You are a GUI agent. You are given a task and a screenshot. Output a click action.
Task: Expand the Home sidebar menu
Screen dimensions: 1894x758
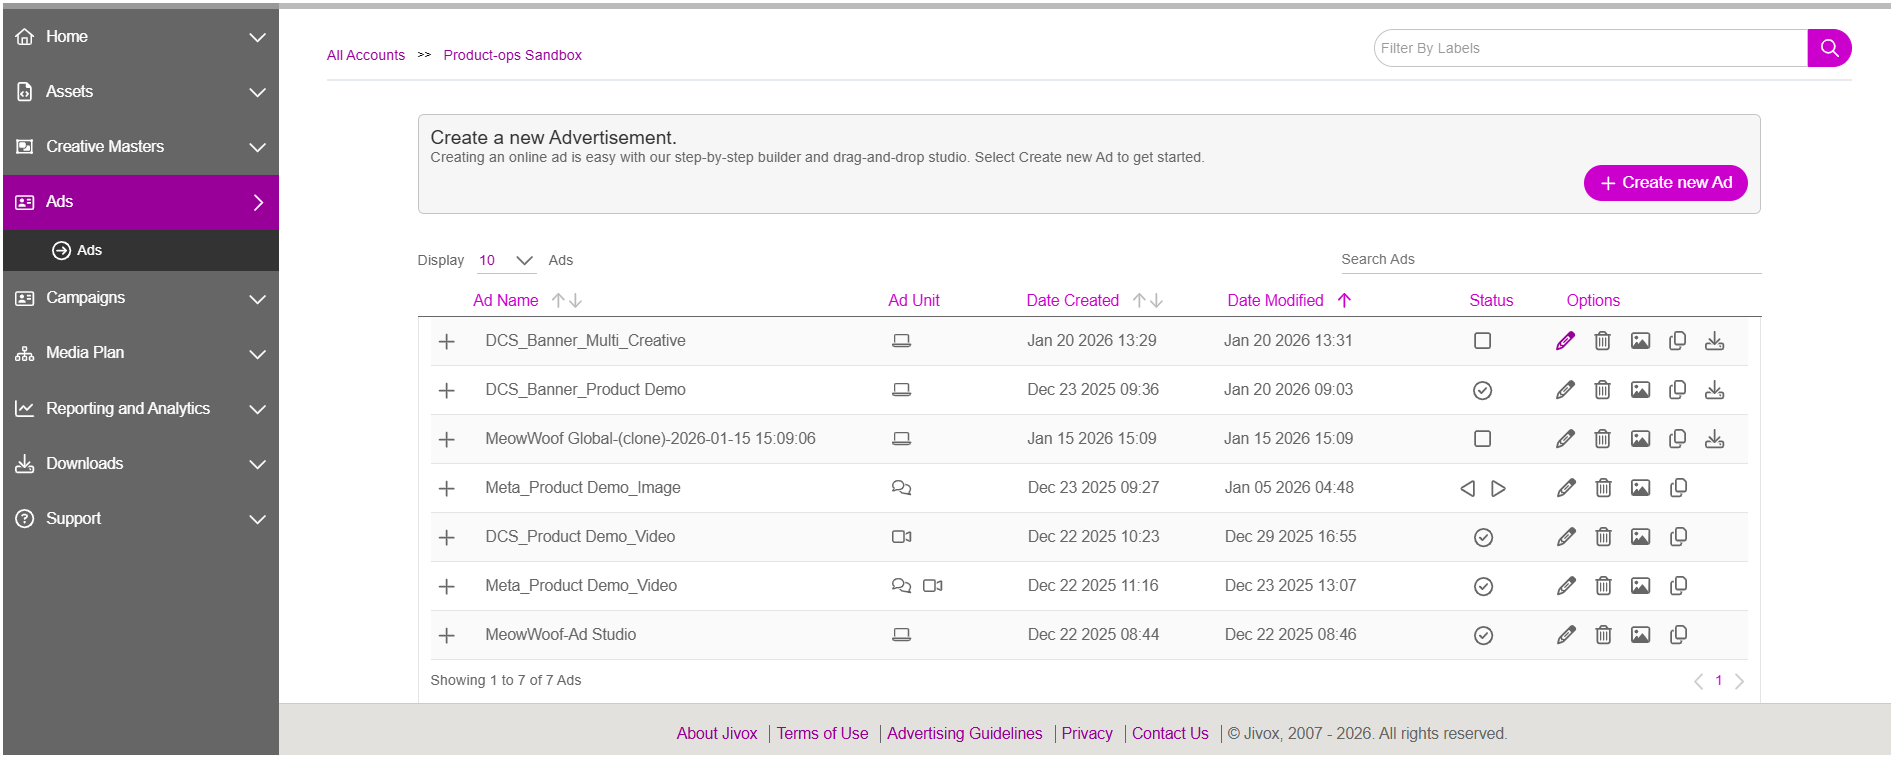coord(141,37)
